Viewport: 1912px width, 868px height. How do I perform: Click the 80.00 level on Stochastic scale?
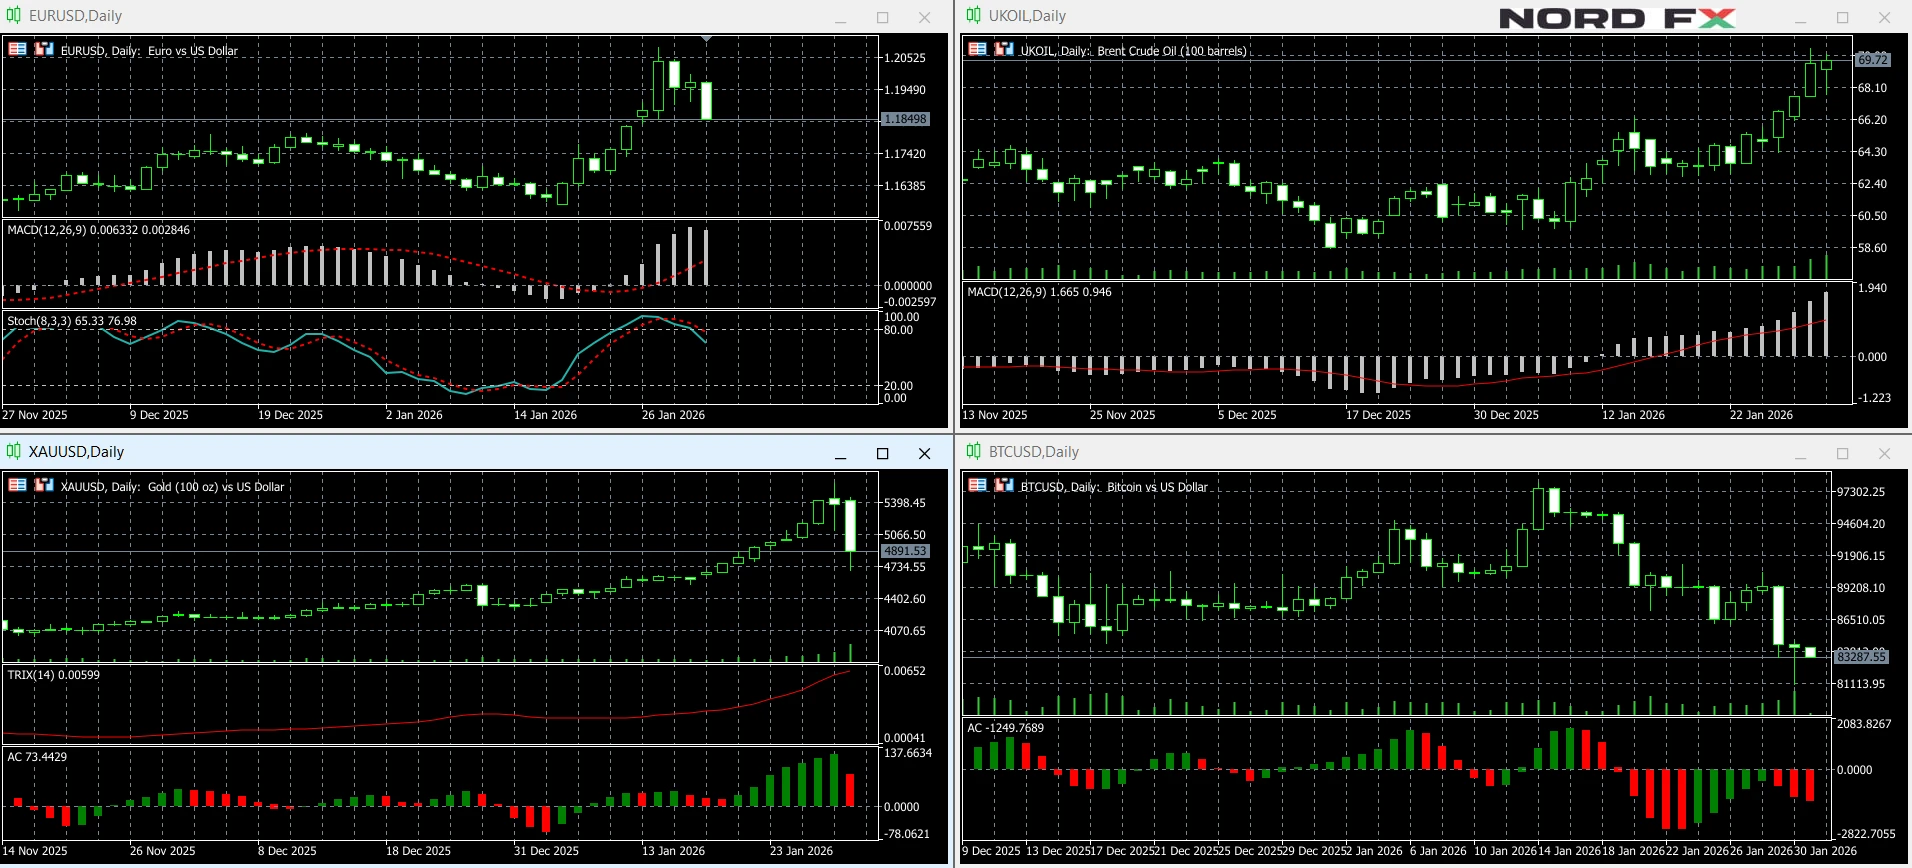click(x=898, y=330)
